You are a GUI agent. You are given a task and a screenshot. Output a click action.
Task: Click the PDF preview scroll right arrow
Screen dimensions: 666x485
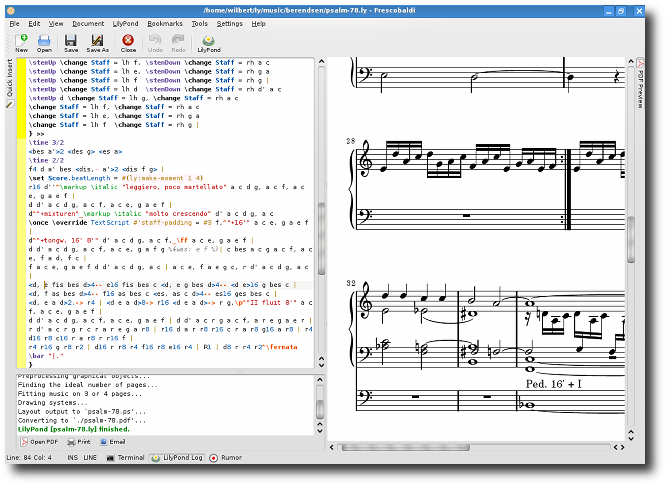[x=622, y=447]
